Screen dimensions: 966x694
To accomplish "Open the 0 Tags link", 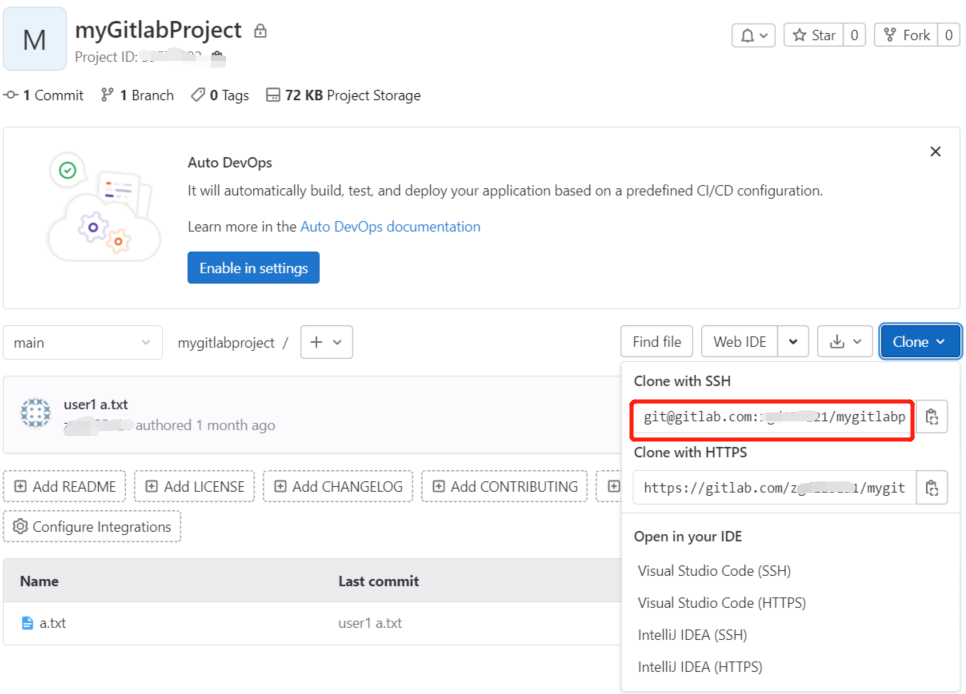I will click(220, 96).
